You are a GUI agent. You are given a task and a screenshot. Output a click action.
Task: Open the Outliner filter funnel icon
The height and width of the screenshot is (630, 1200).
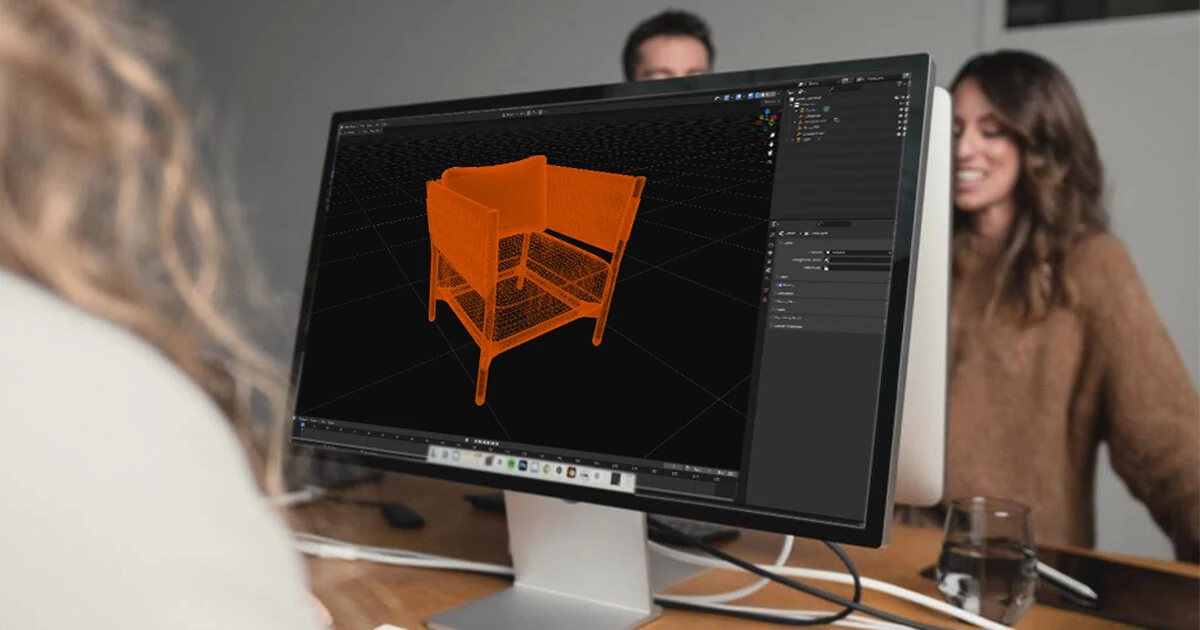899,83
